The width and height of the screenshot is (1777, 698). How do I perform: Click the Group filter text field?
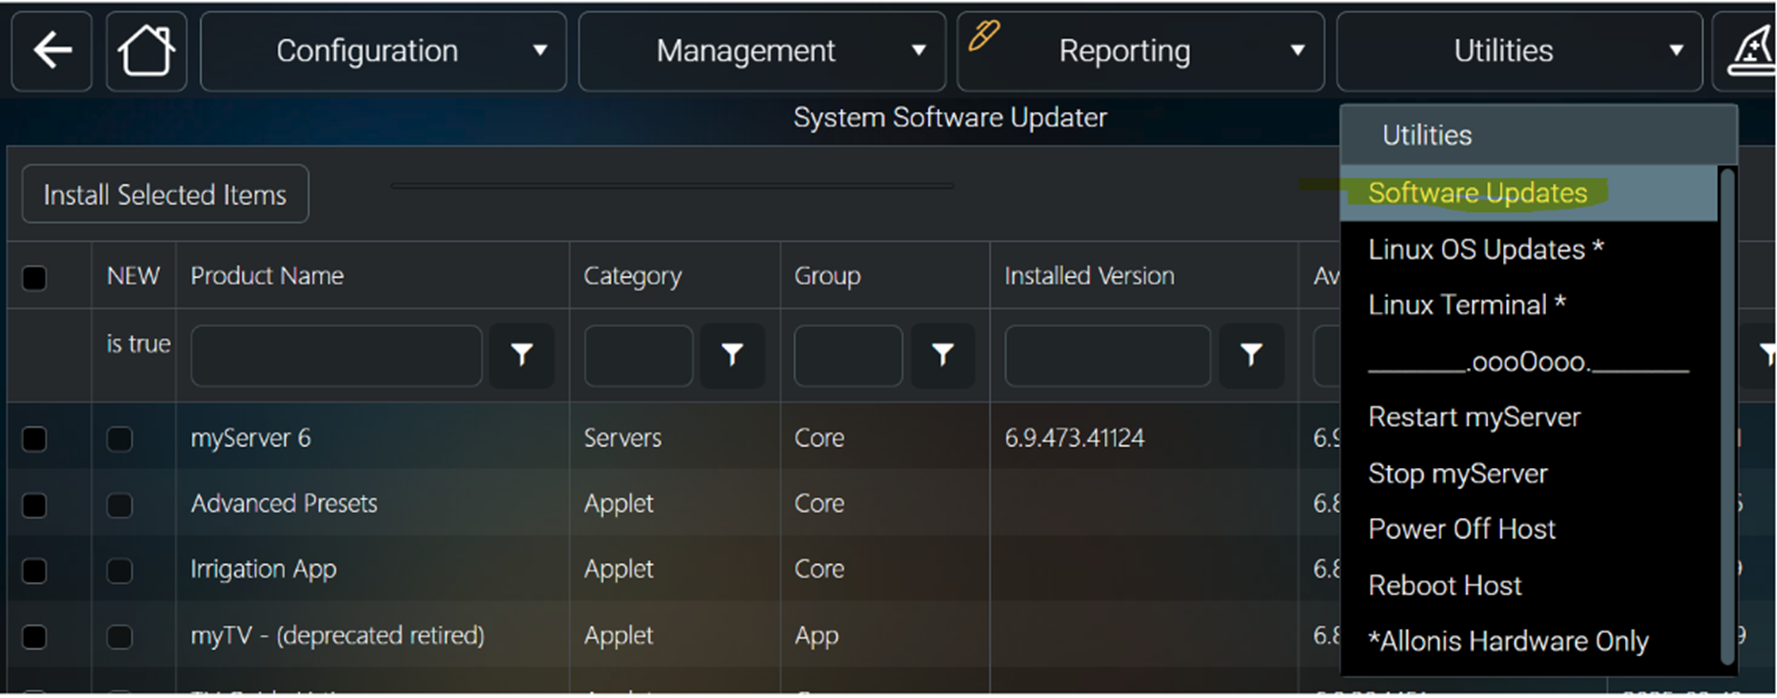pyautogui.click(x=848, y=355)
